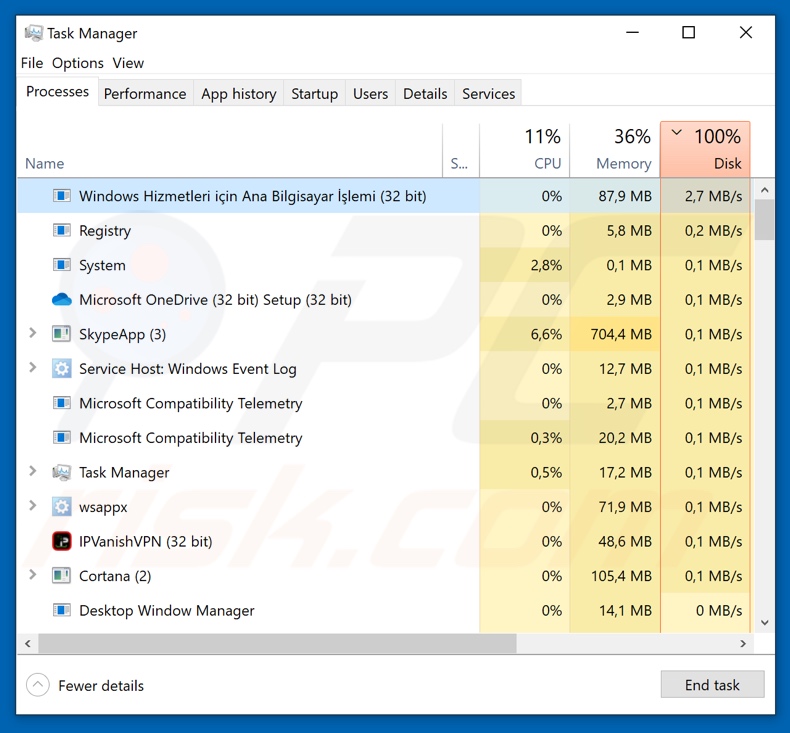The width and height of the screenshot is (790, 733).
Task: Click the vertical scrollbar up arrow
Action: [x=764, y=190]
